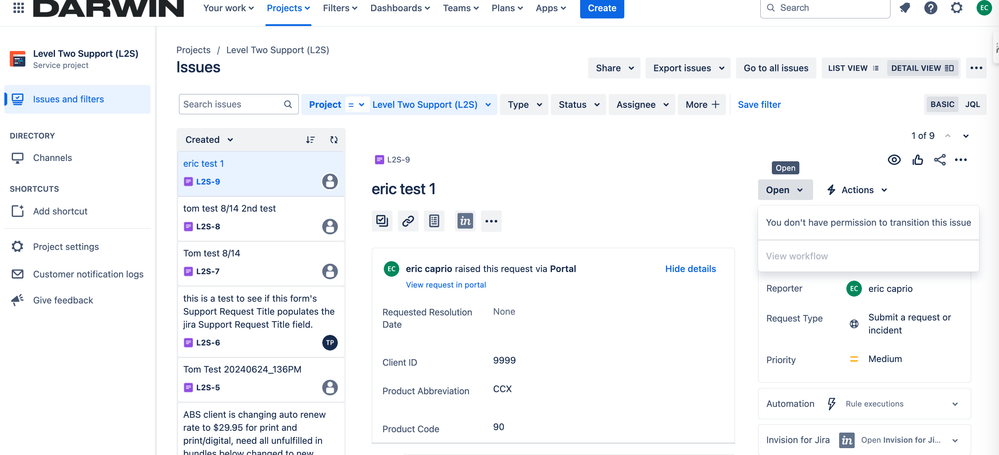Click View request in portal link
The height and width of the screenshot is (455, 999).
(x=446, y=285)
